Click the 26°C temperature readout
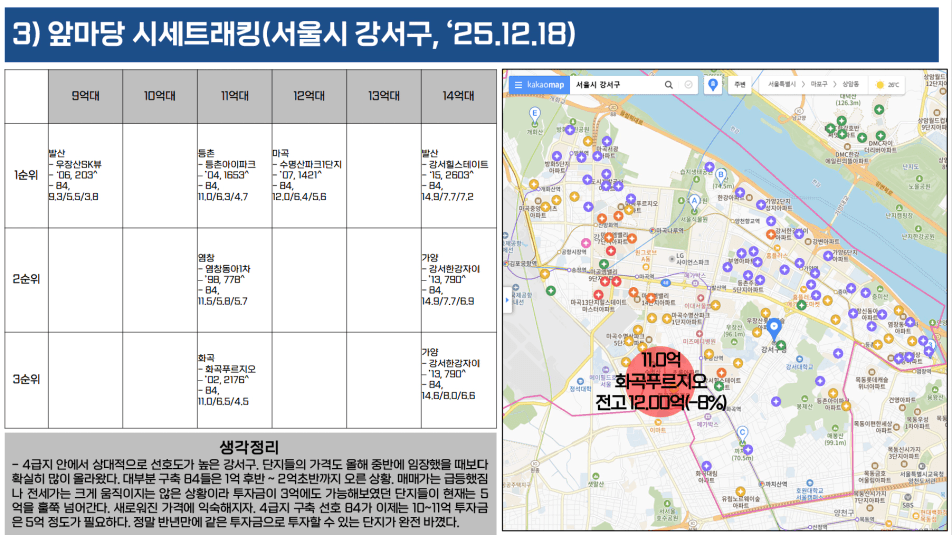This screenshot has width=952, height=535. coord(893,85)
